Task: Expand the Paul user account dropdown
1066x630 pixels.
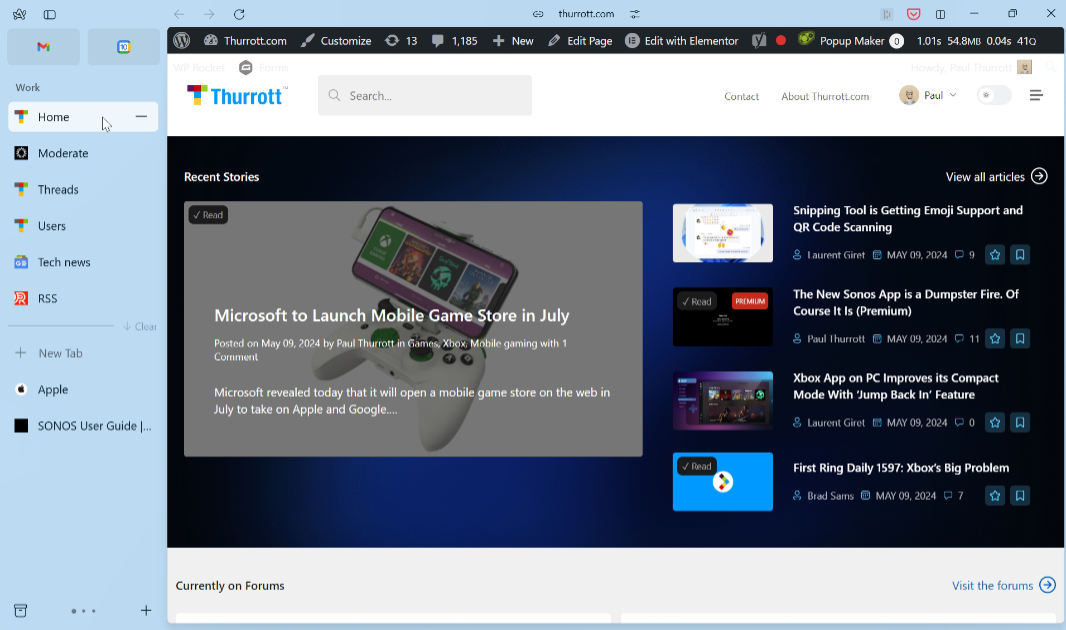Action: (928, 96)
